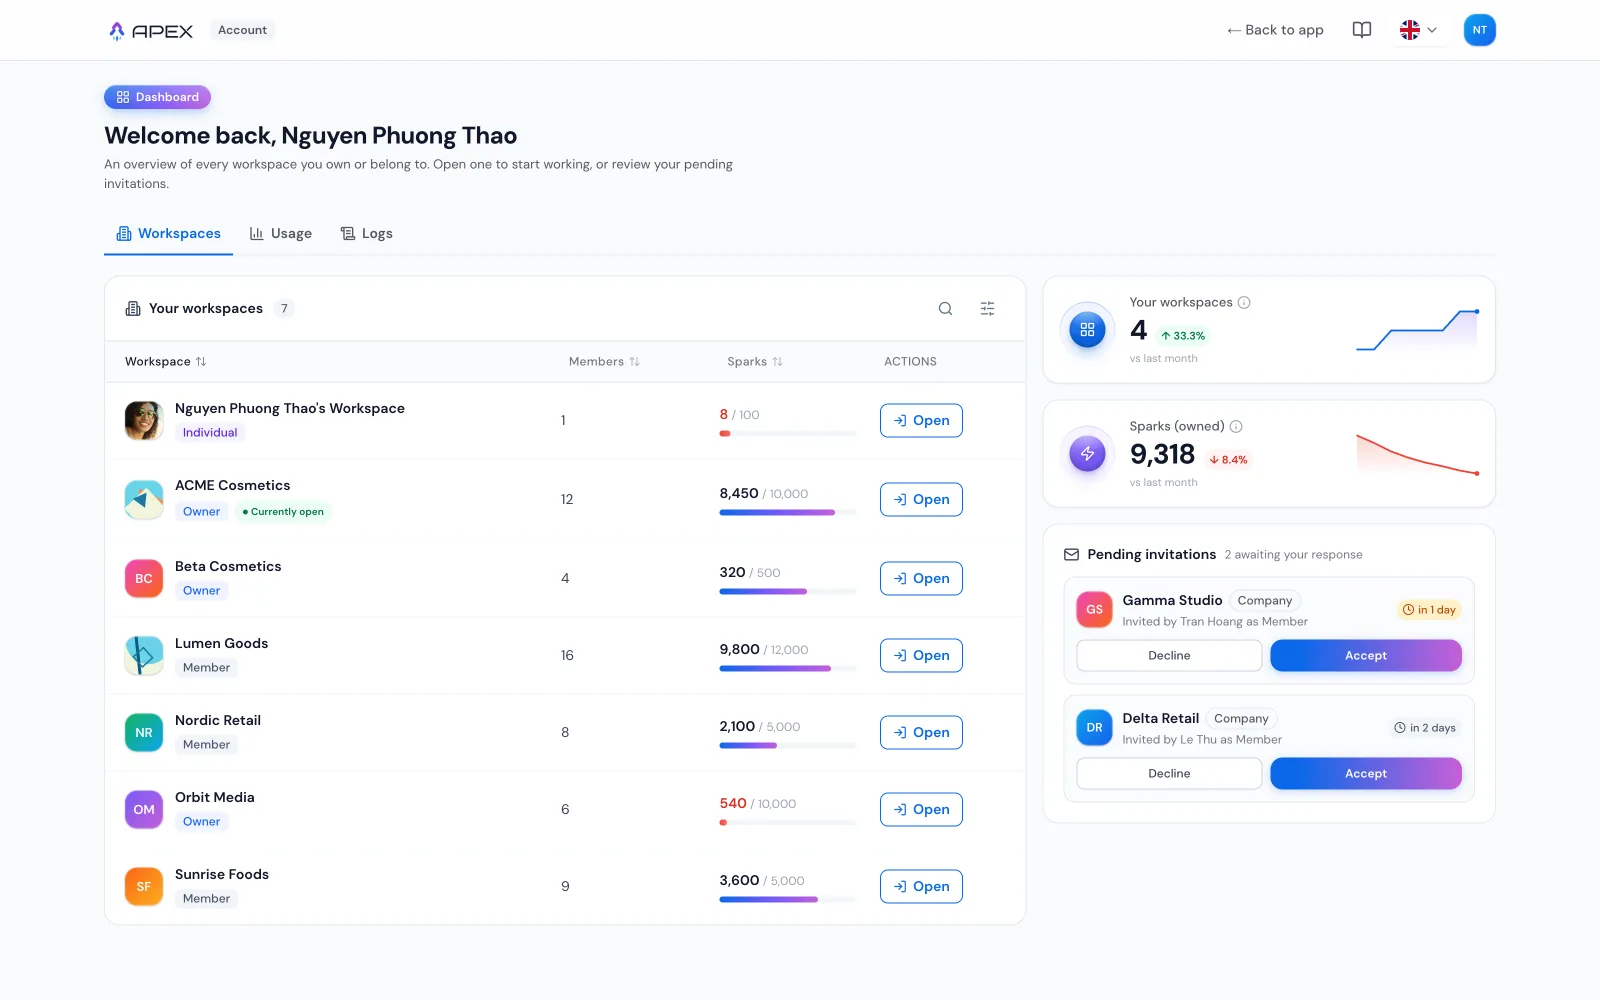Click the Company tag next to Delta Retail

click(1241, 718)
